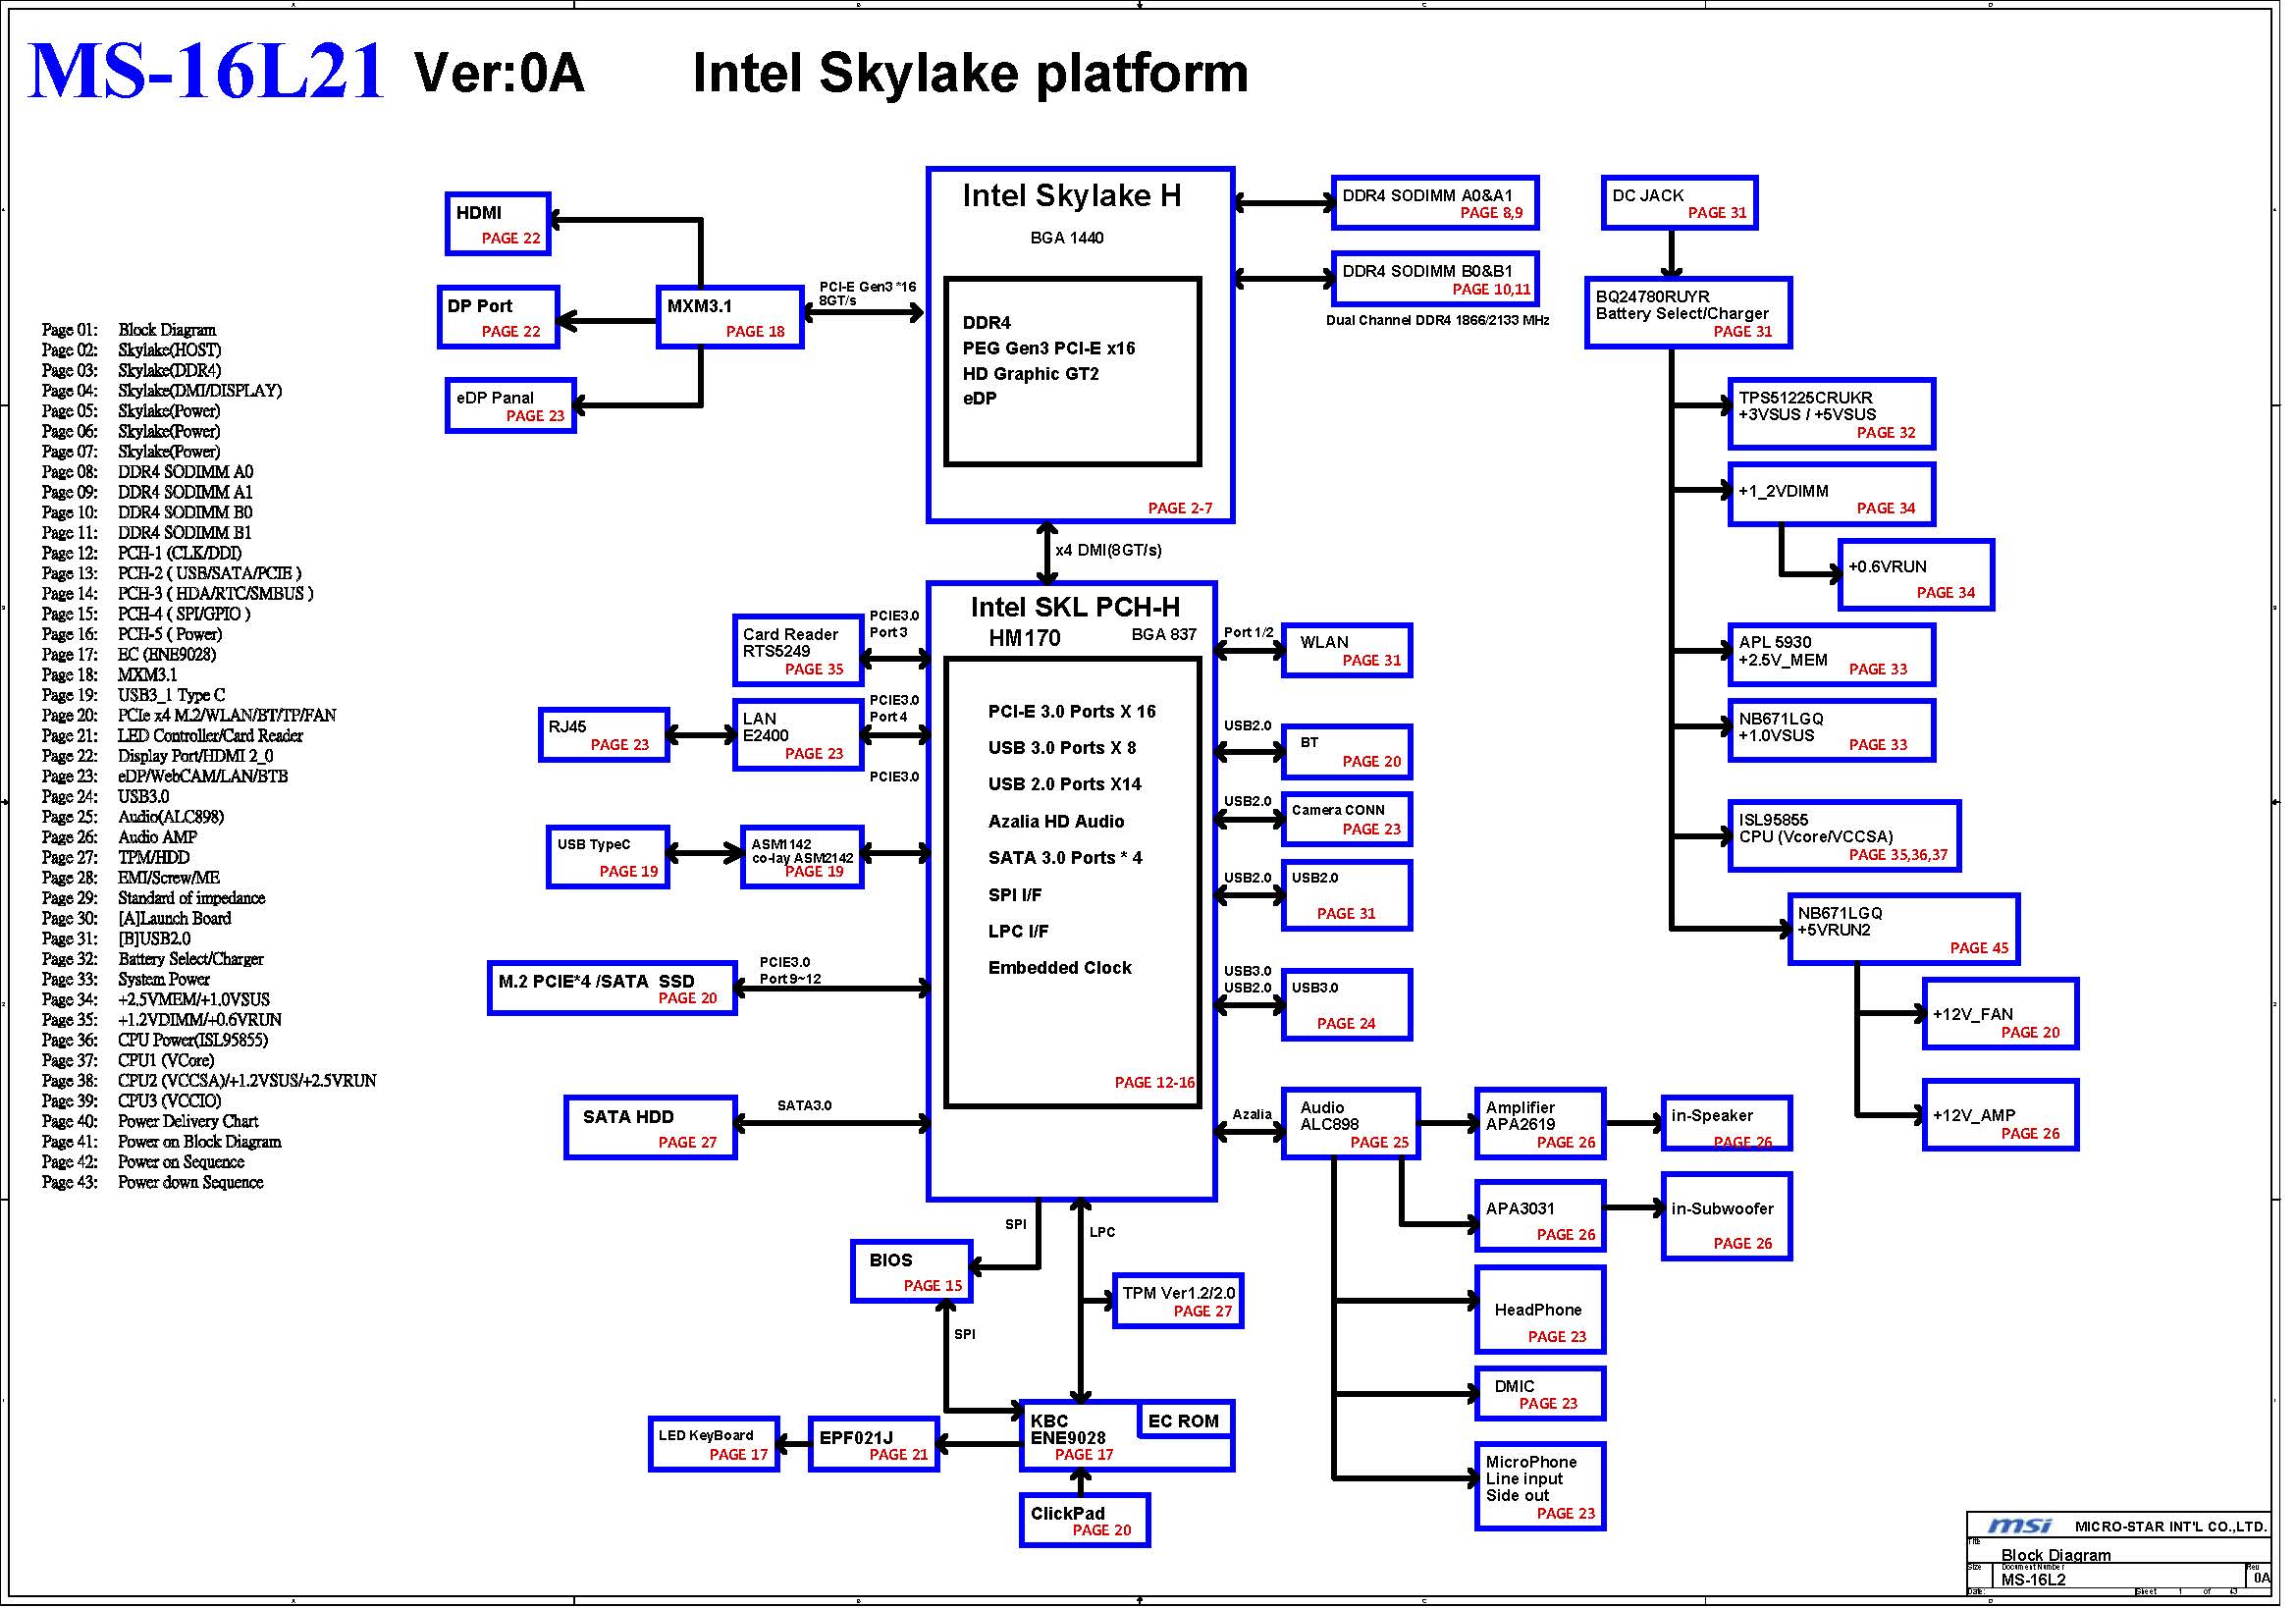Viewport: 2296px width, 1608px height.
Task: Click the BGA 1440 label
Action: 1067,238
